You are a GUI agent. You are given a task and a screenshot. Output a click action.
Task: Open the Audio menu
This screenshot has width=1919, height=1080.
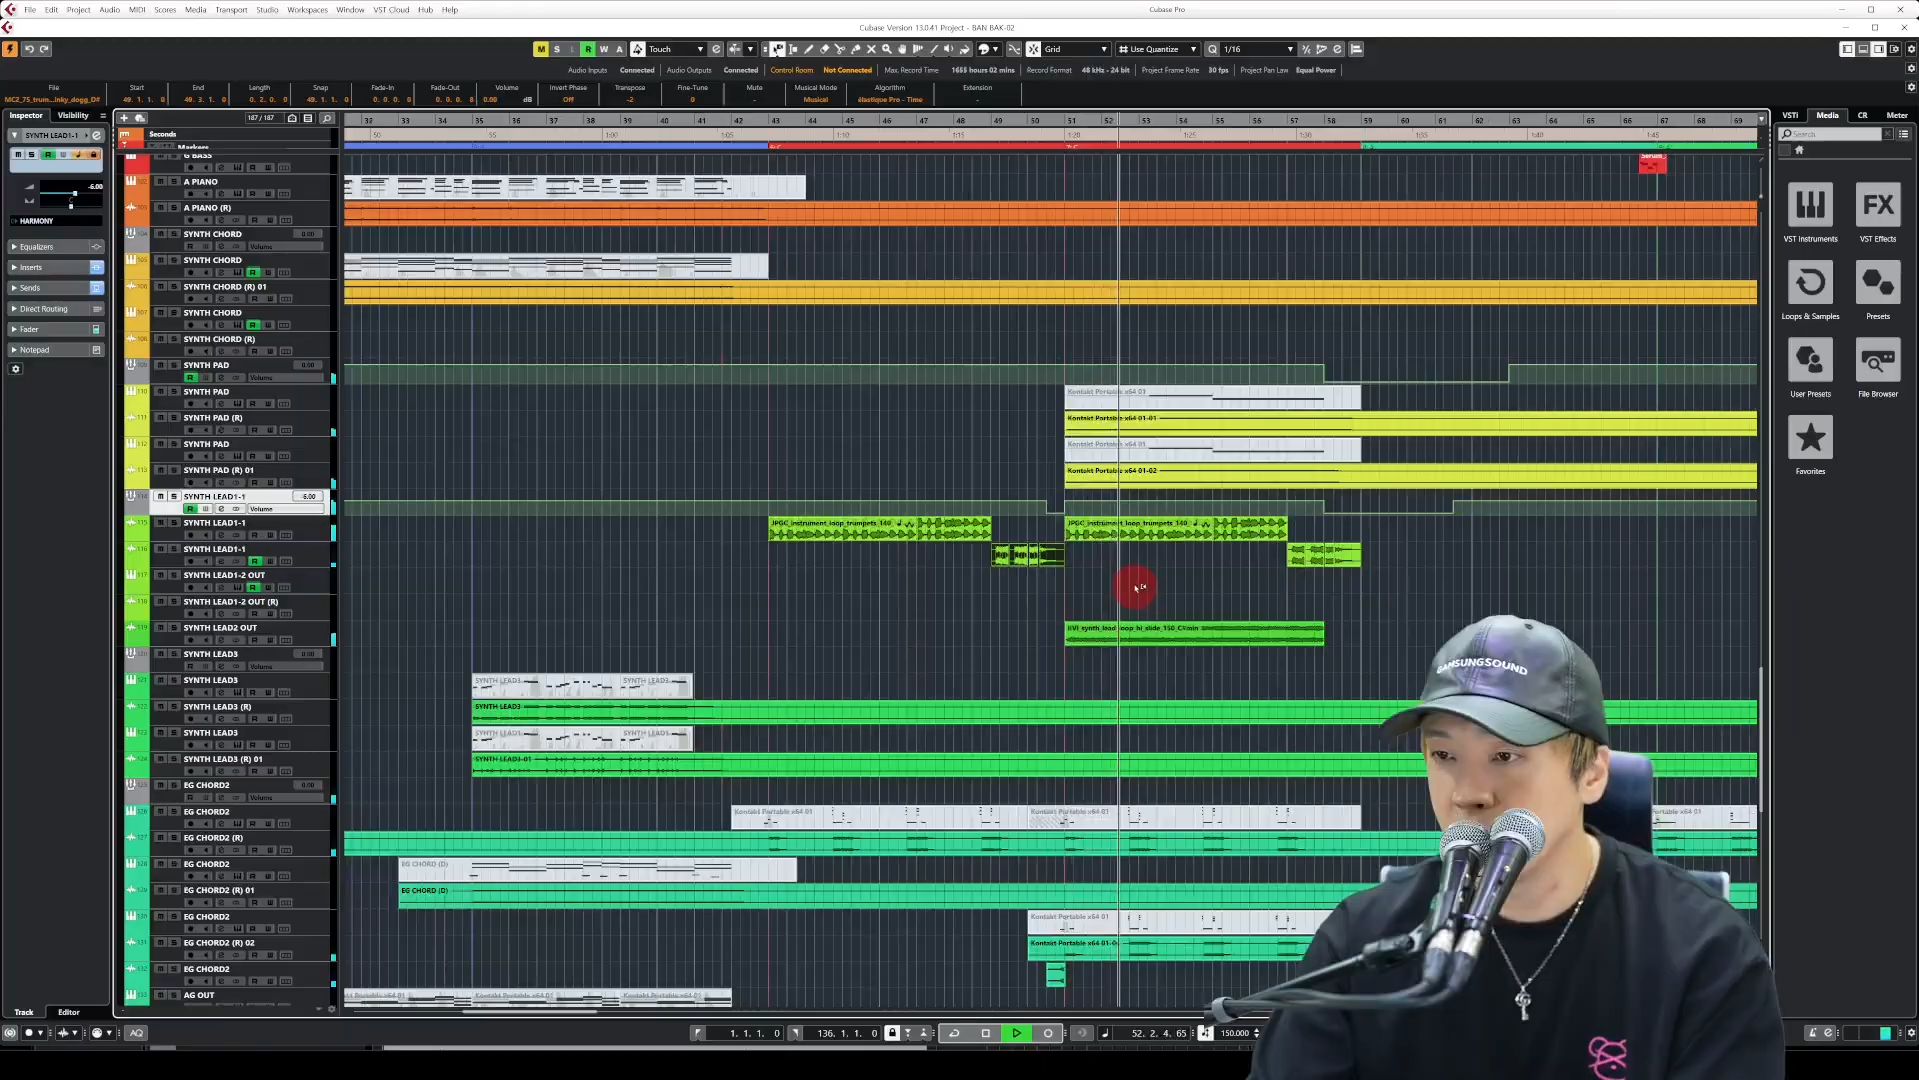(x=109, y=10)
